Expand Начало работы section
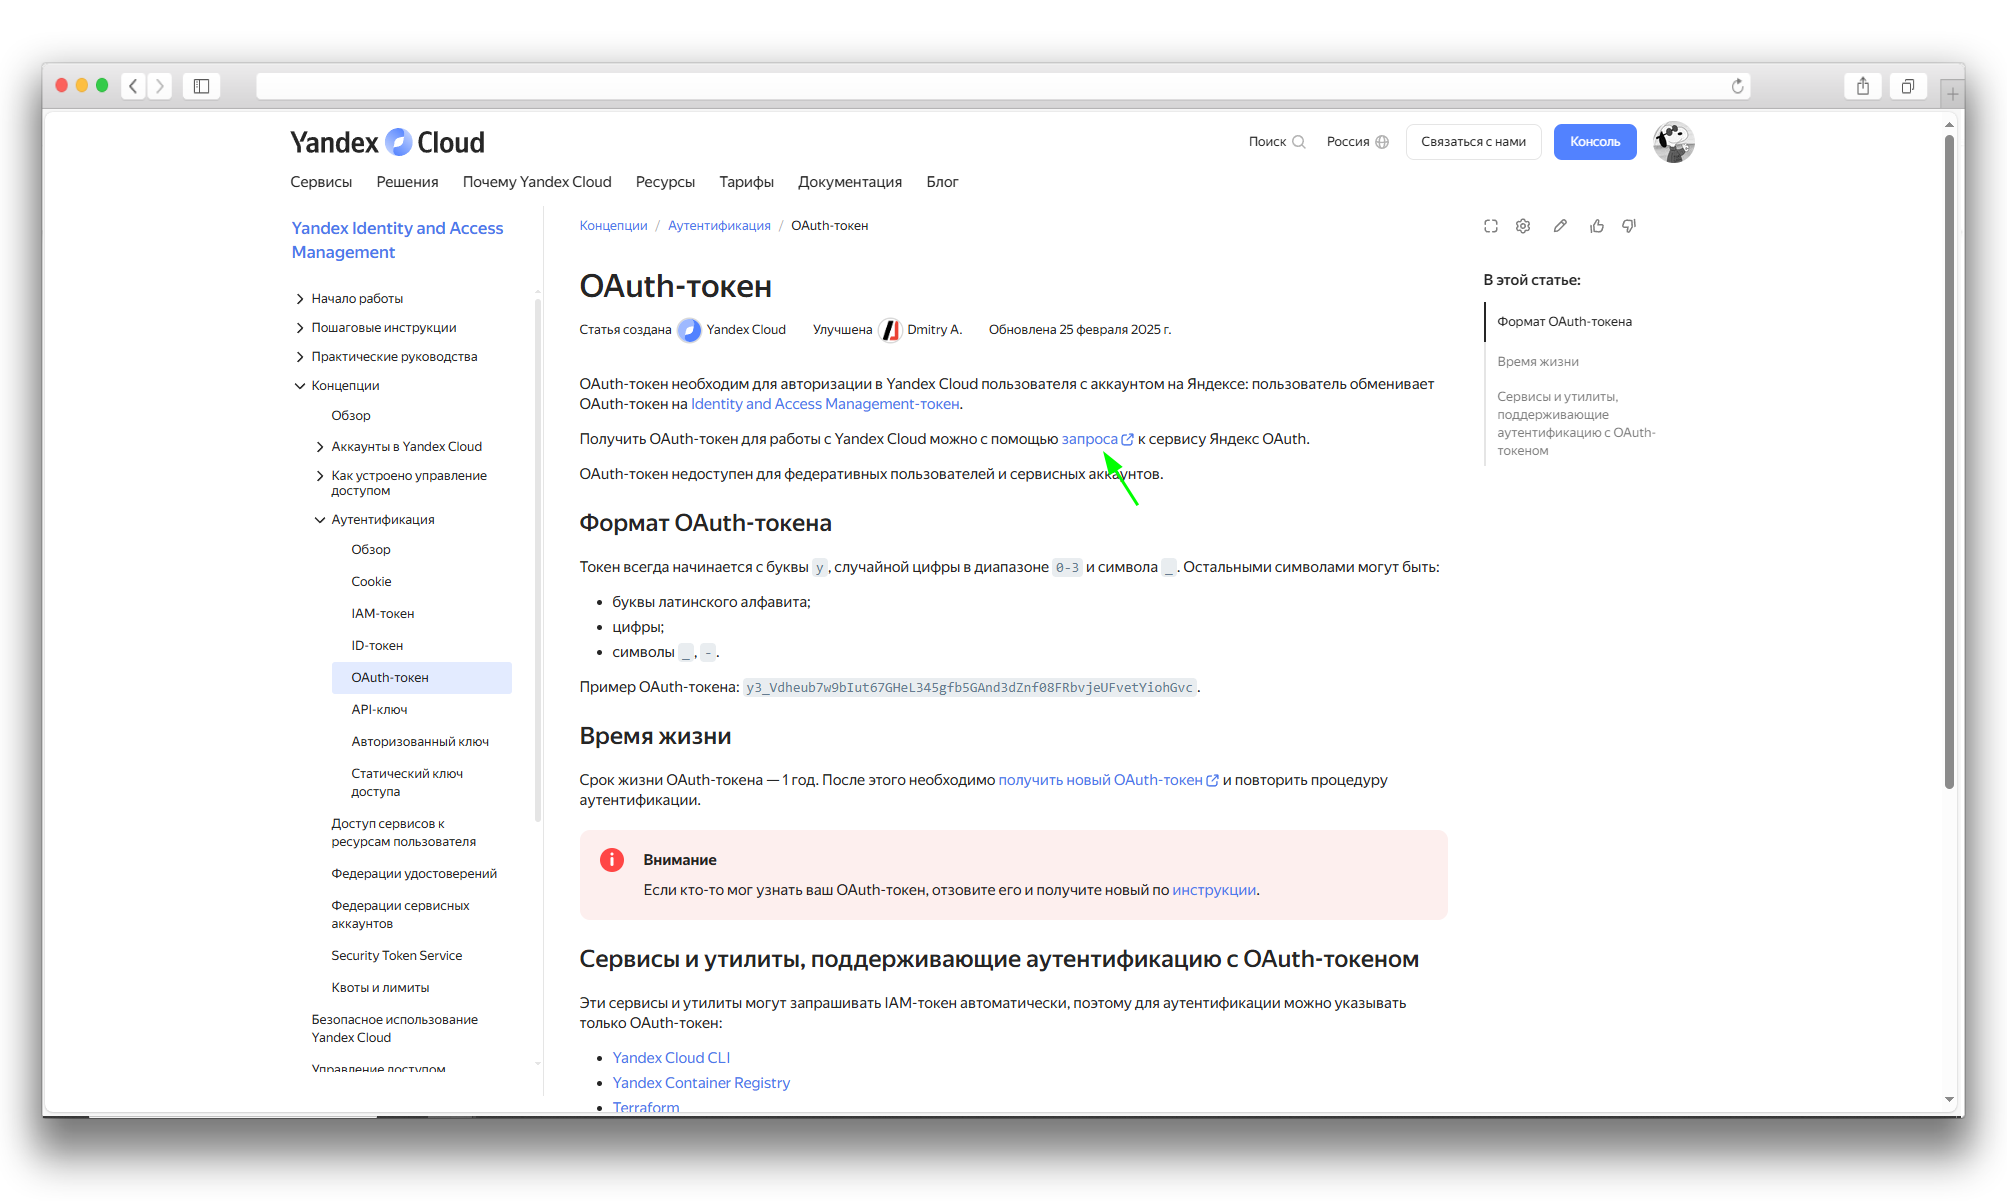This screenshot has height=1201, width=2007. 300,299
